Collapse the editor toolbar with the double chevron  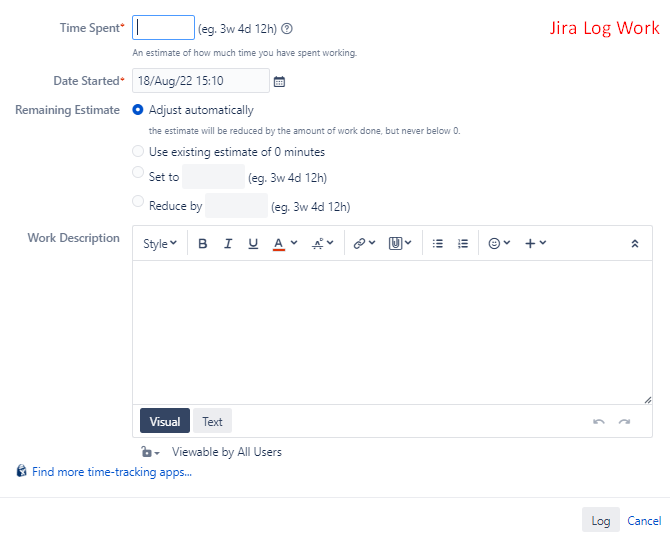(x=635, y=244)
